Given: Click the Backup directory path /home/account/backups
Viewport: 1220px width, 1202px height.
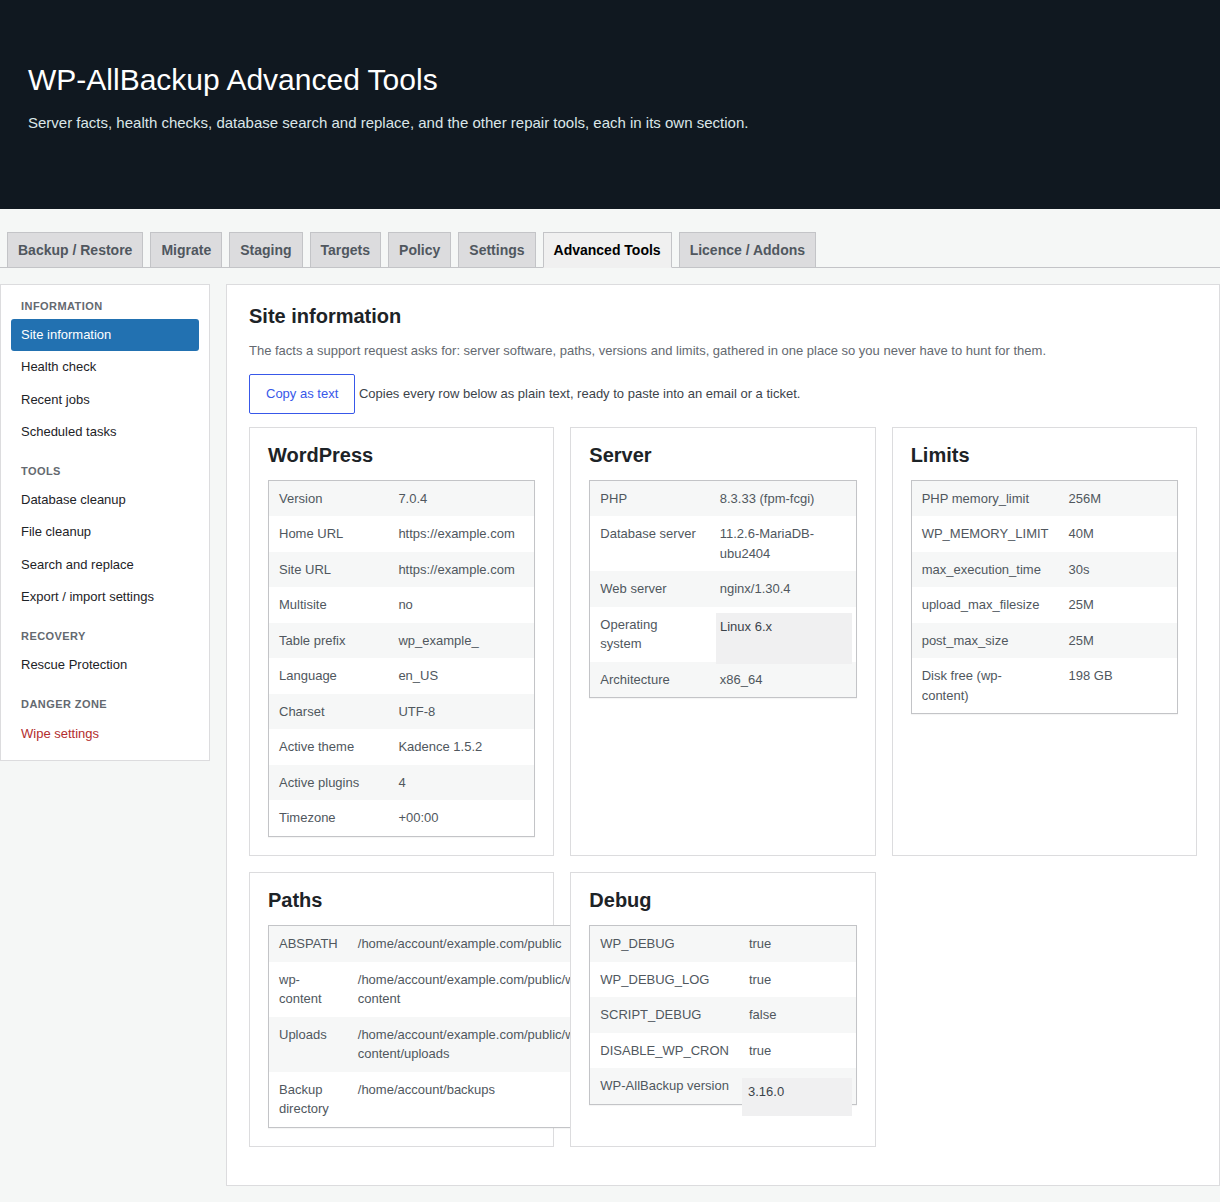Looking at the screenshot, I should pyautogui.click(x=426, y=1090).
